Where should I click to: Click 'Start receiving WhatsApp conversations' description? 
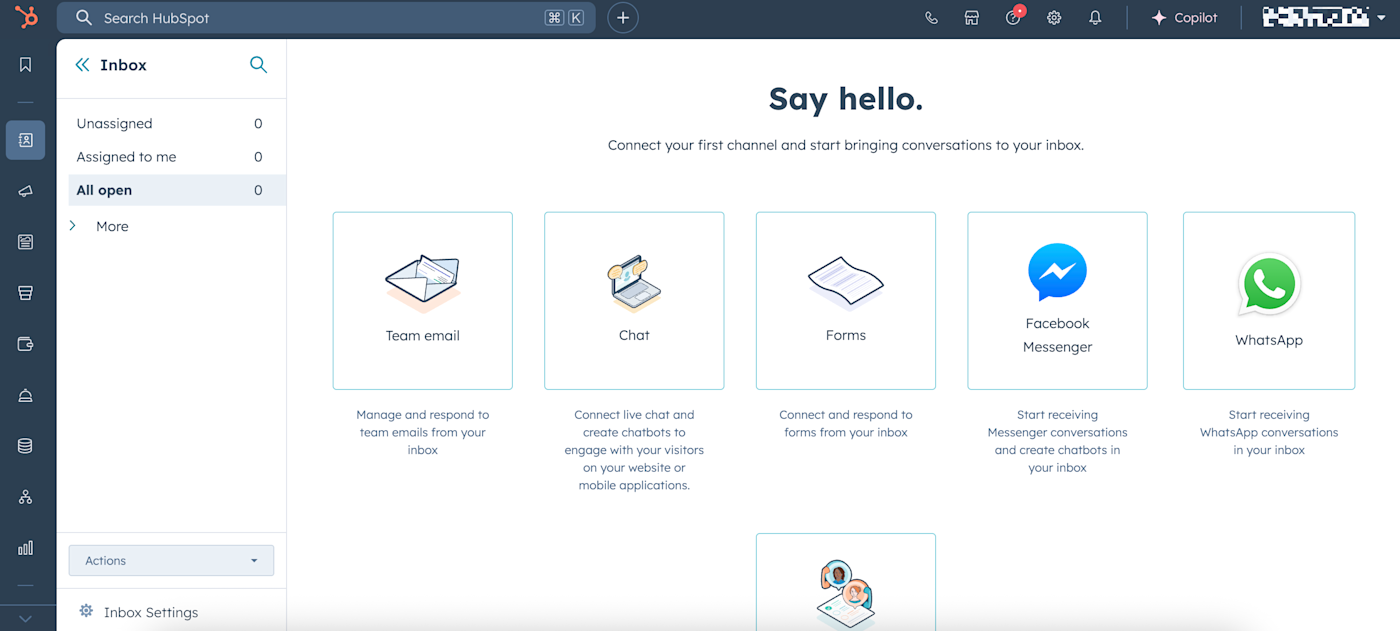pos(1269,432)
